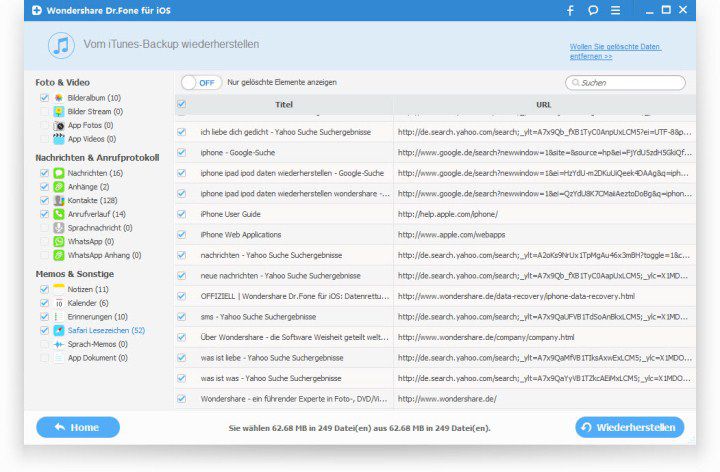Screen dimensions: 720x472
Task: Select Sprach-Memos (0) category
Action: (97, 344)
